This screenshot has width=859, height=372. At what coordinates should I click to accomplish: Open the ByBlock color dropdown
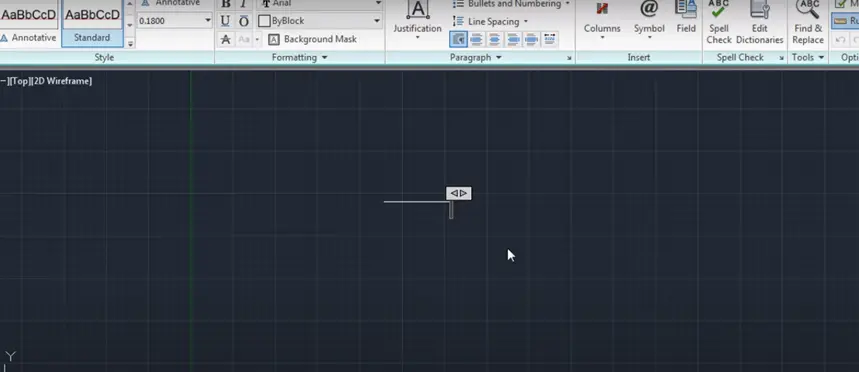[319, 21]
